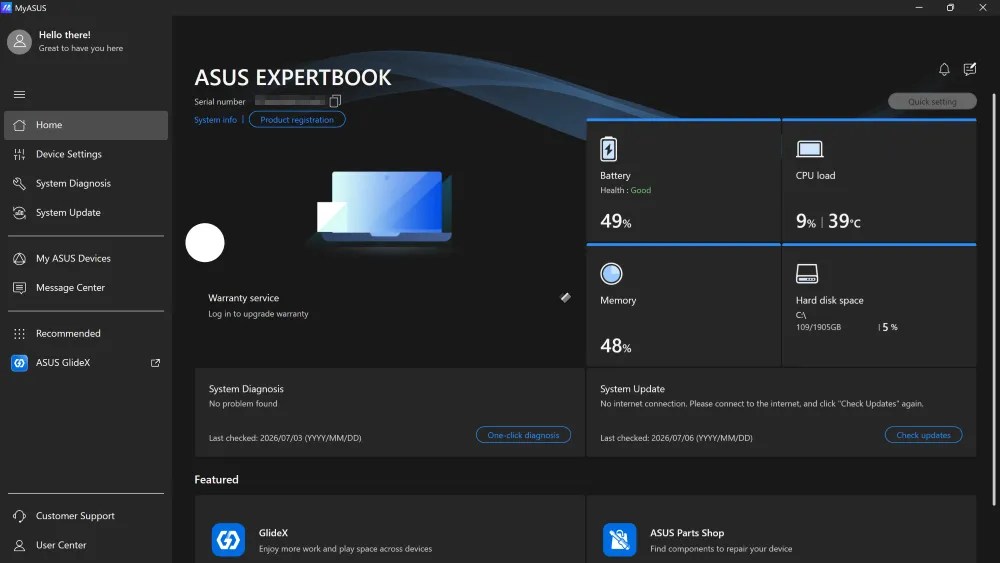
Task: Open My ASUS Devices
Action: [86, 258]
